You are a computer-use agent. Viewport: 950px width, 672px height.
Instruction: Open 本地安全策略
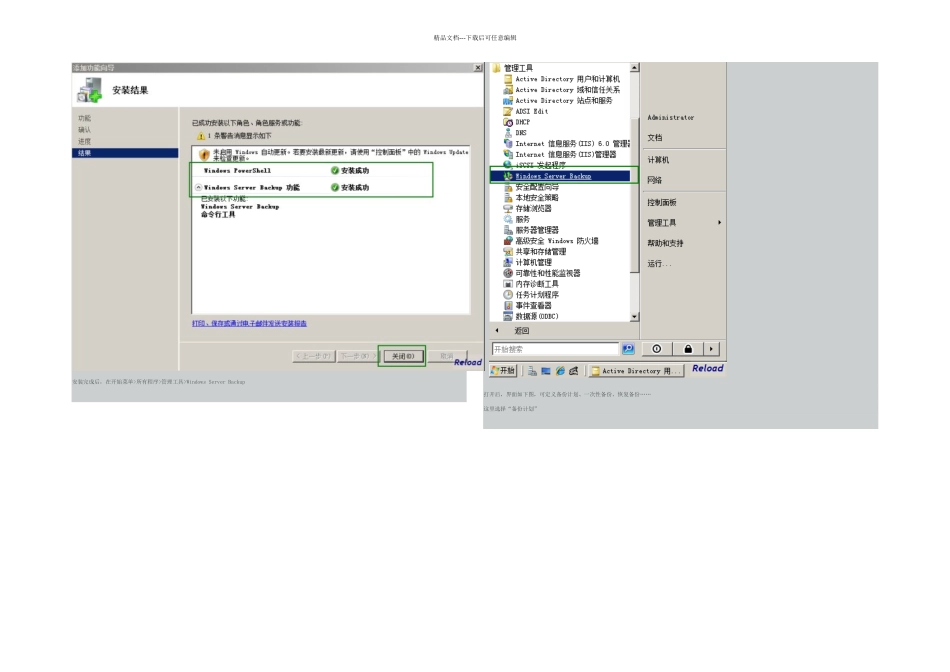pyautogui.click(x=531, y=198)
